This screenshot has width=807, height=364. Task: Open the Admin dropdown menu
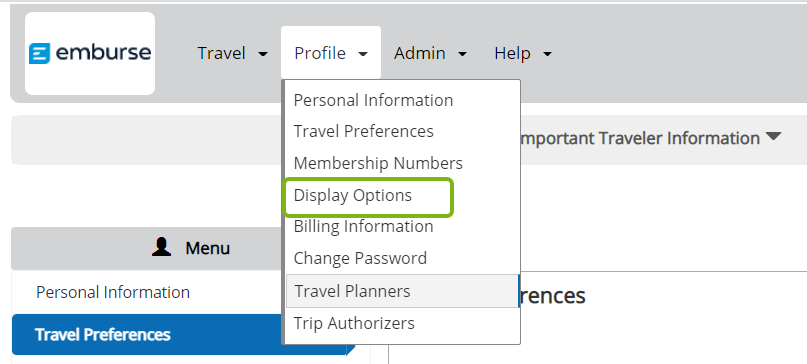[x=430, y=53]
